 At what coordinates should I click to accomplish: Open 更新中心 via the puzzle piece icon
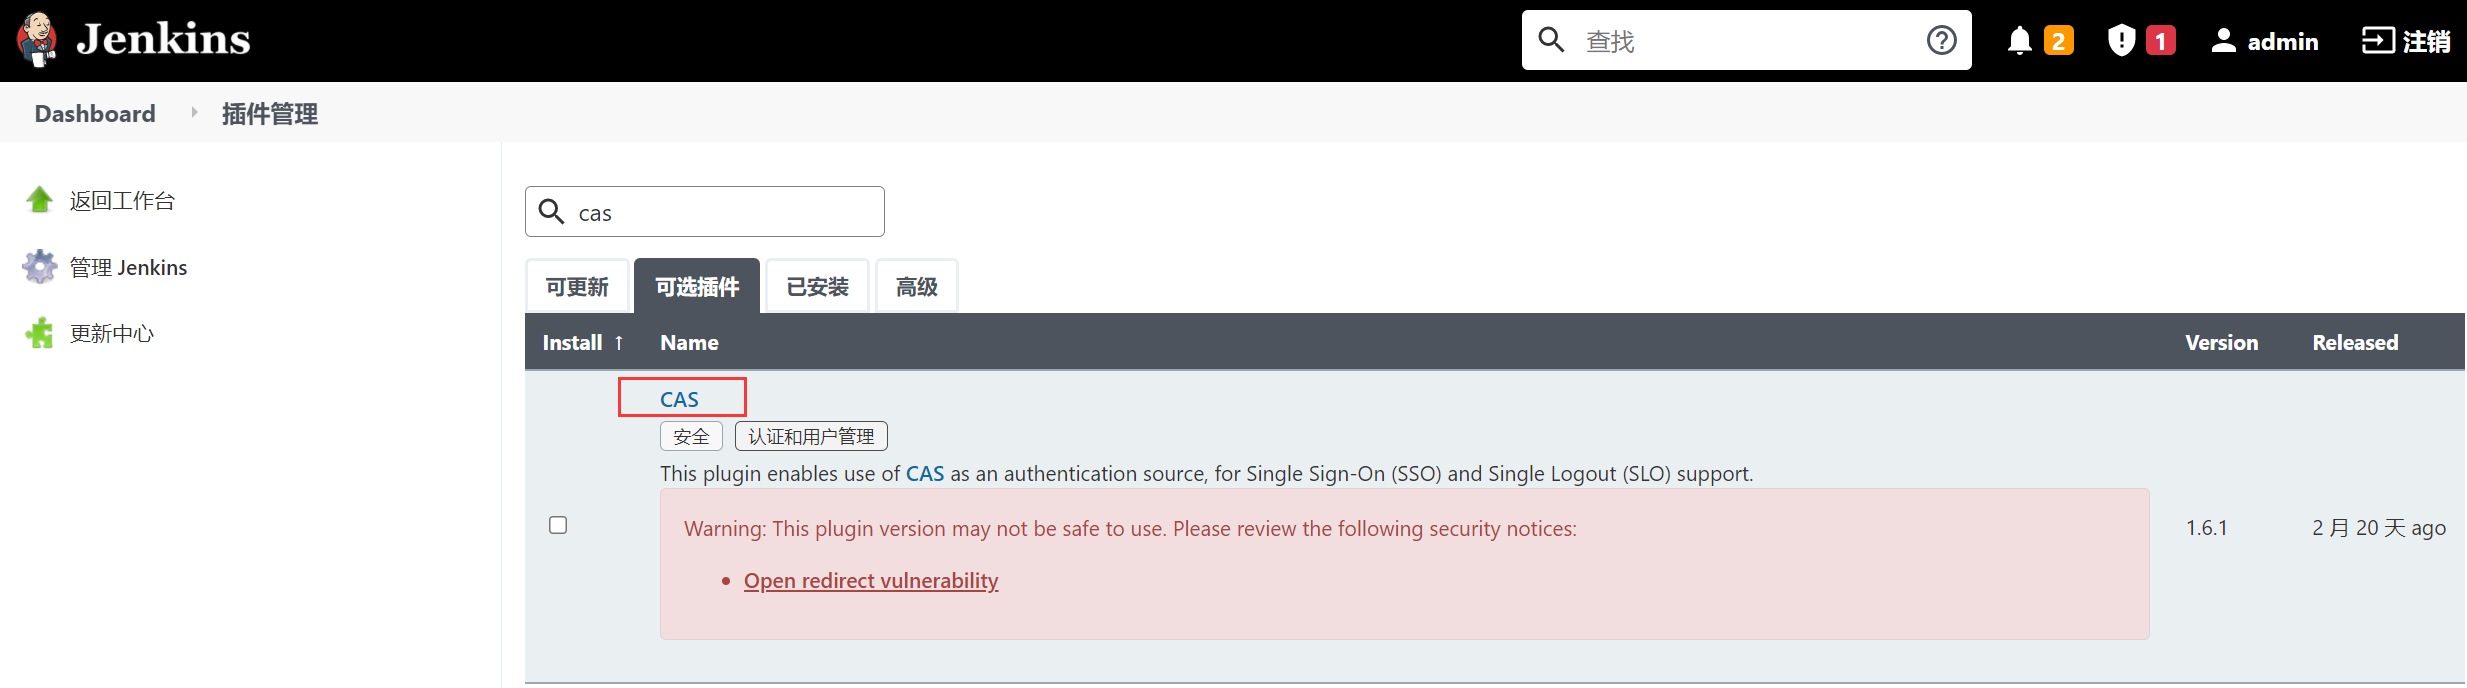[38, 333]
